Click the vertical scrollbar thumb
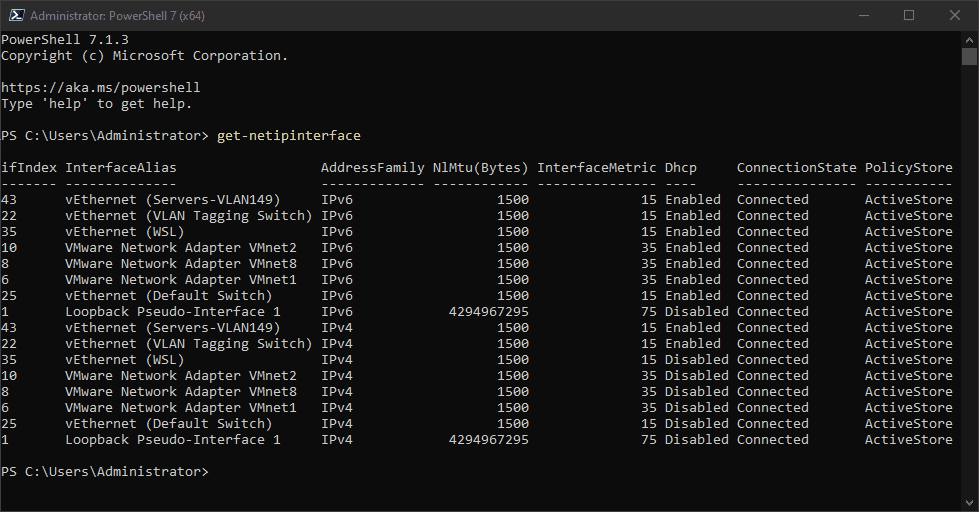Viewport: 979px width, 512px height. tap(969, 56)
